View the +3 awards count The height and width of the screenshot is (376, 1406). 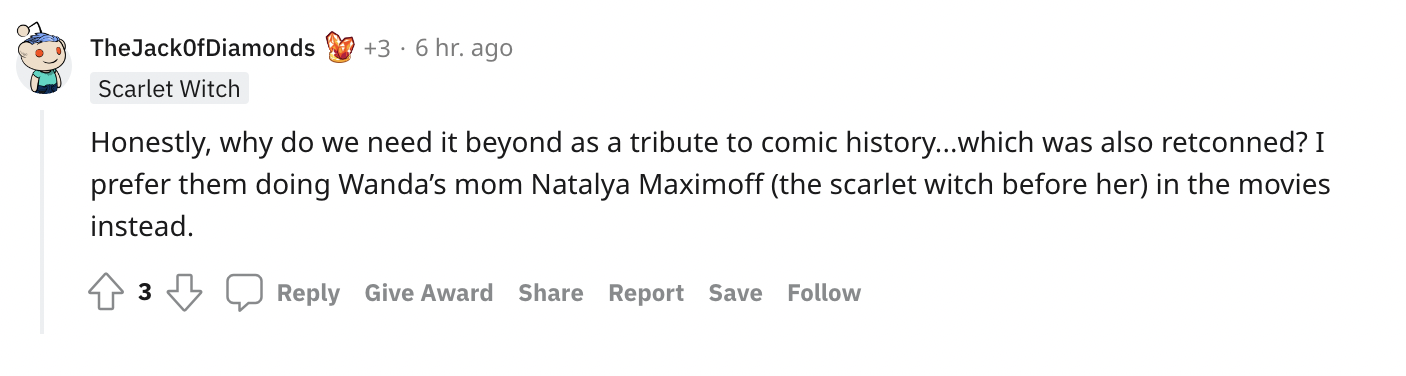377,48
